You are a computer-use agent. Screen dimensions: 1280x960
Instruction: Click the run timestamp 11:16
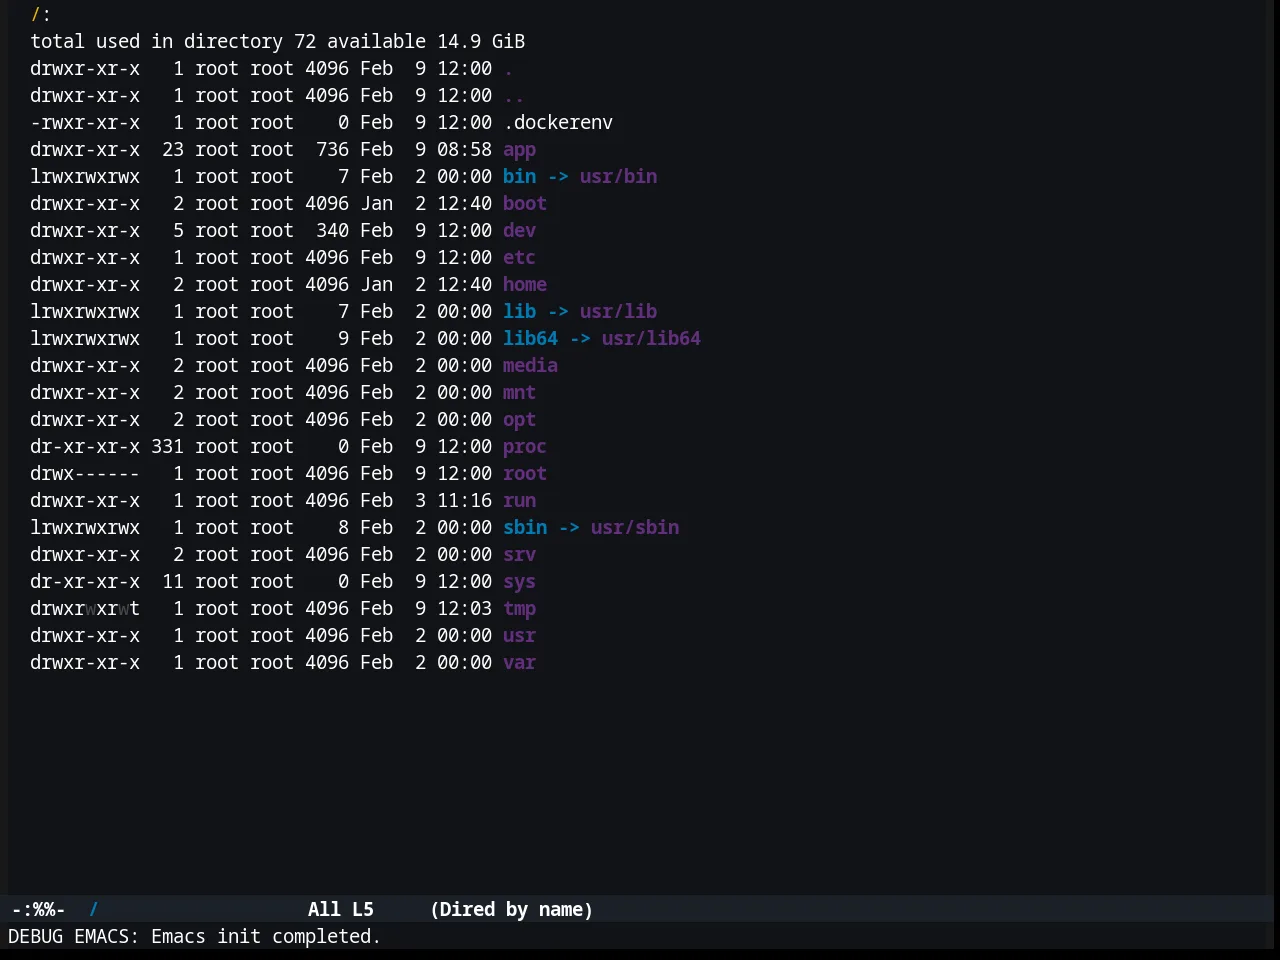pos(464,500)
